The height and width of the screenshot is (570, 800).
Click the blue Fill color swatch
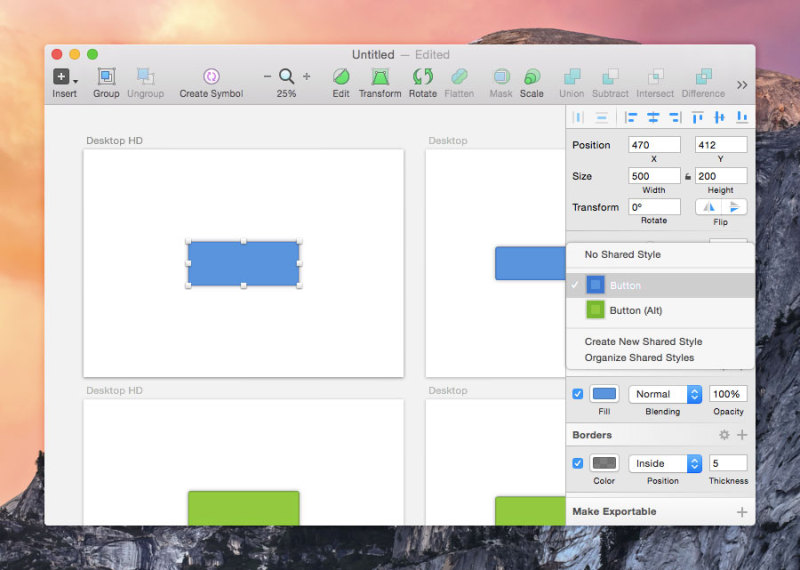click(605, 394)
